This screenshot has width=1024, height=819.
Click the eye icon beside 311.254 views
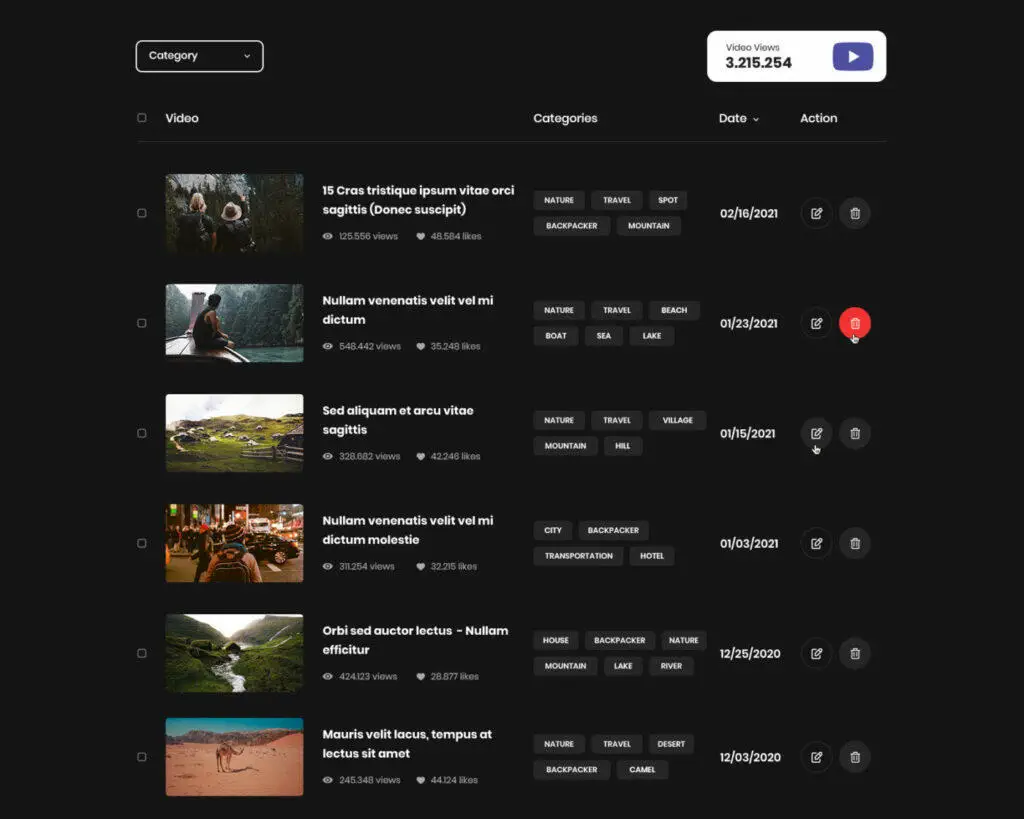click(x=328, y=566)
